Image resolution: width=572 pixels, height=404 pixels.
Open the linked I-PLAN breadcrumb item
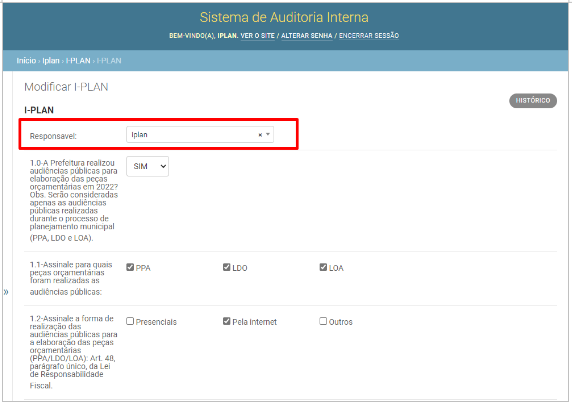coord(78,61)
